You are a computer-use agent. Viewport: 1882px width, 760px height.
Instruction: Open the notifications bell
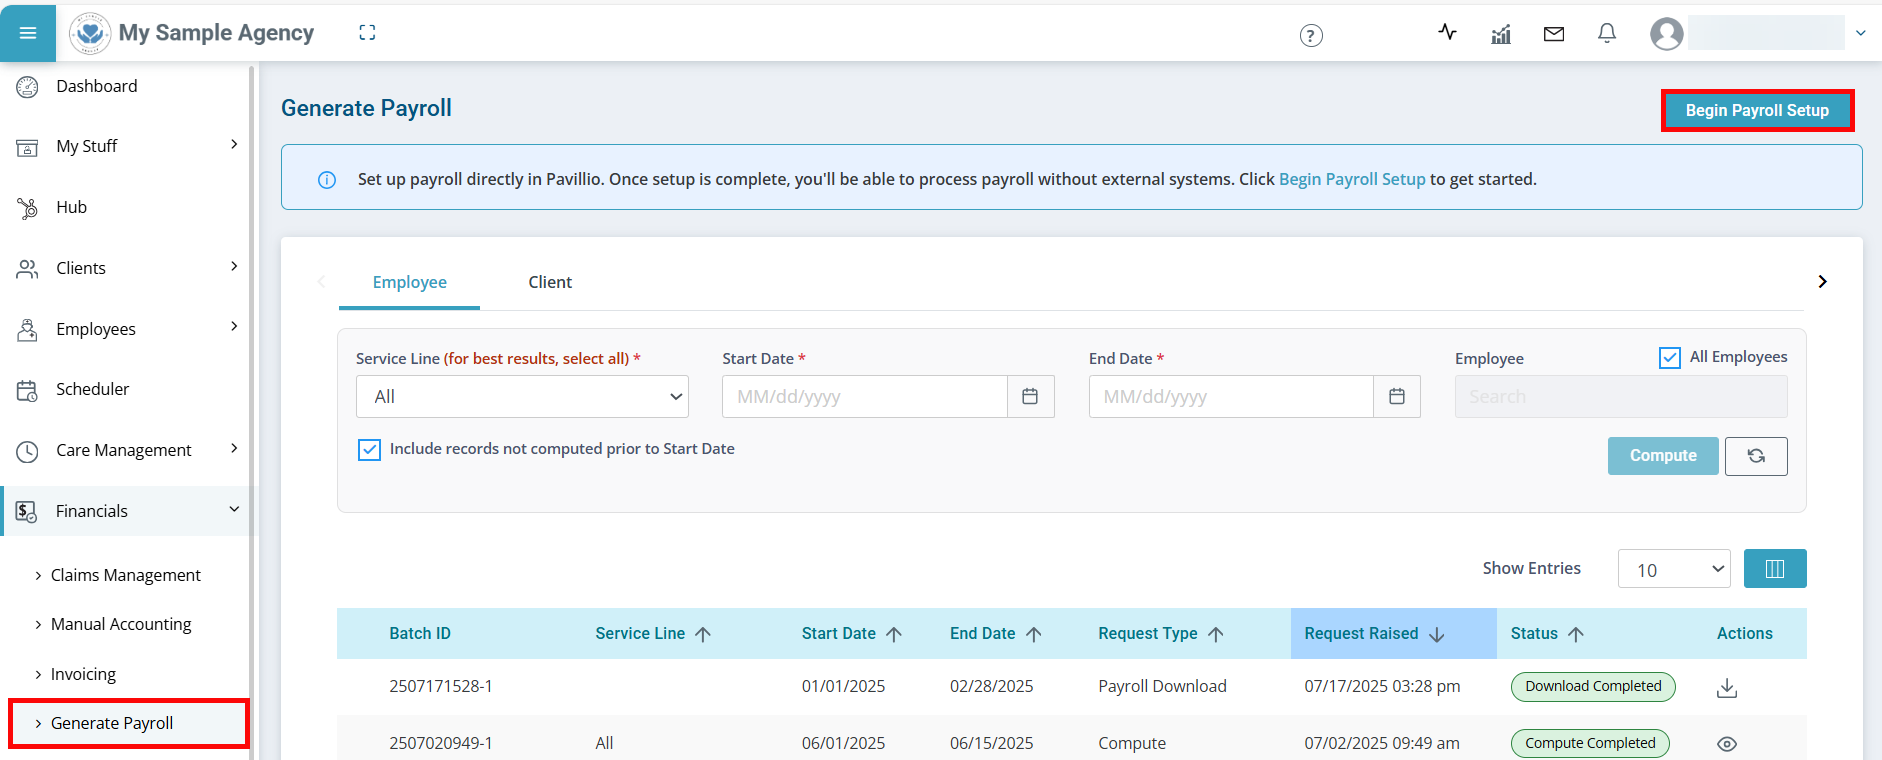(1606, 34)
